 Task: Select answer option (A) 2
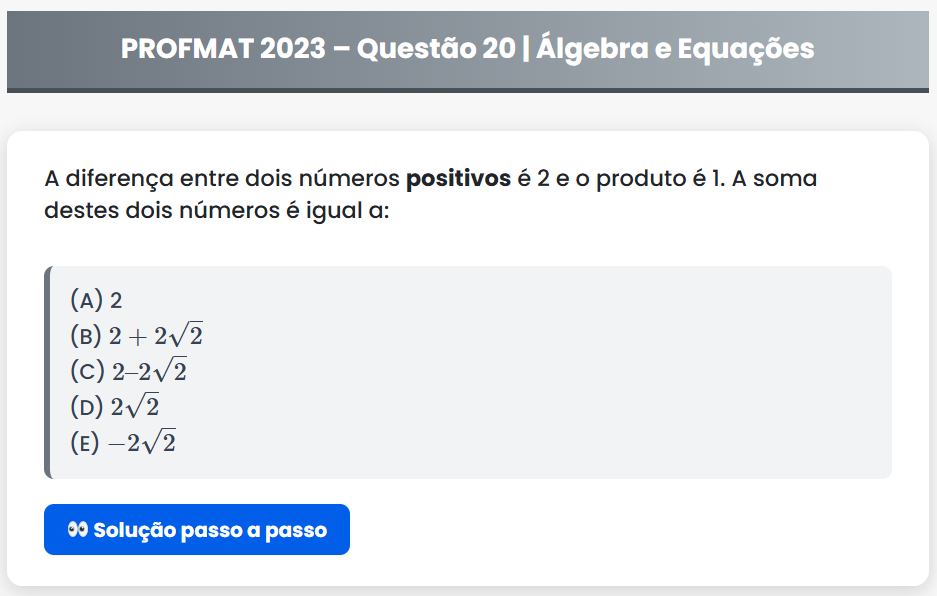tap(97, 300)
